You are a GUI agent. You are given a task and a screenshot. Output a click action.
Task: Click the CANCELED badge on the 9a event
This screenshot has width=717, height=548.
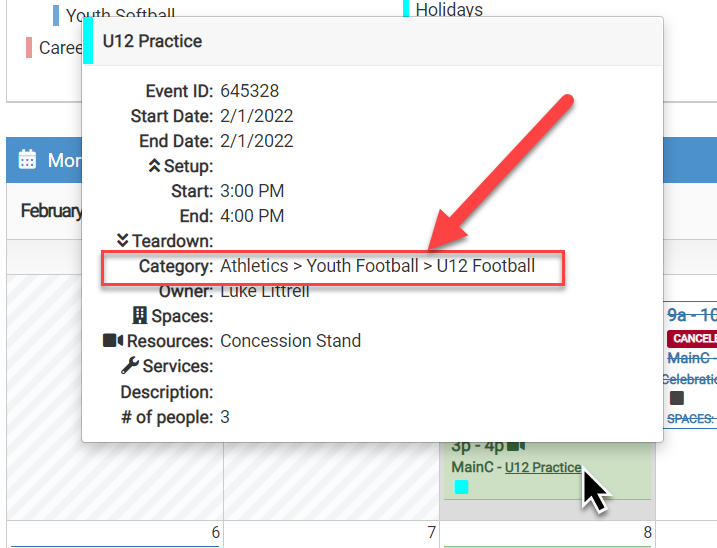pyautogui.click(x=692, y=338)
